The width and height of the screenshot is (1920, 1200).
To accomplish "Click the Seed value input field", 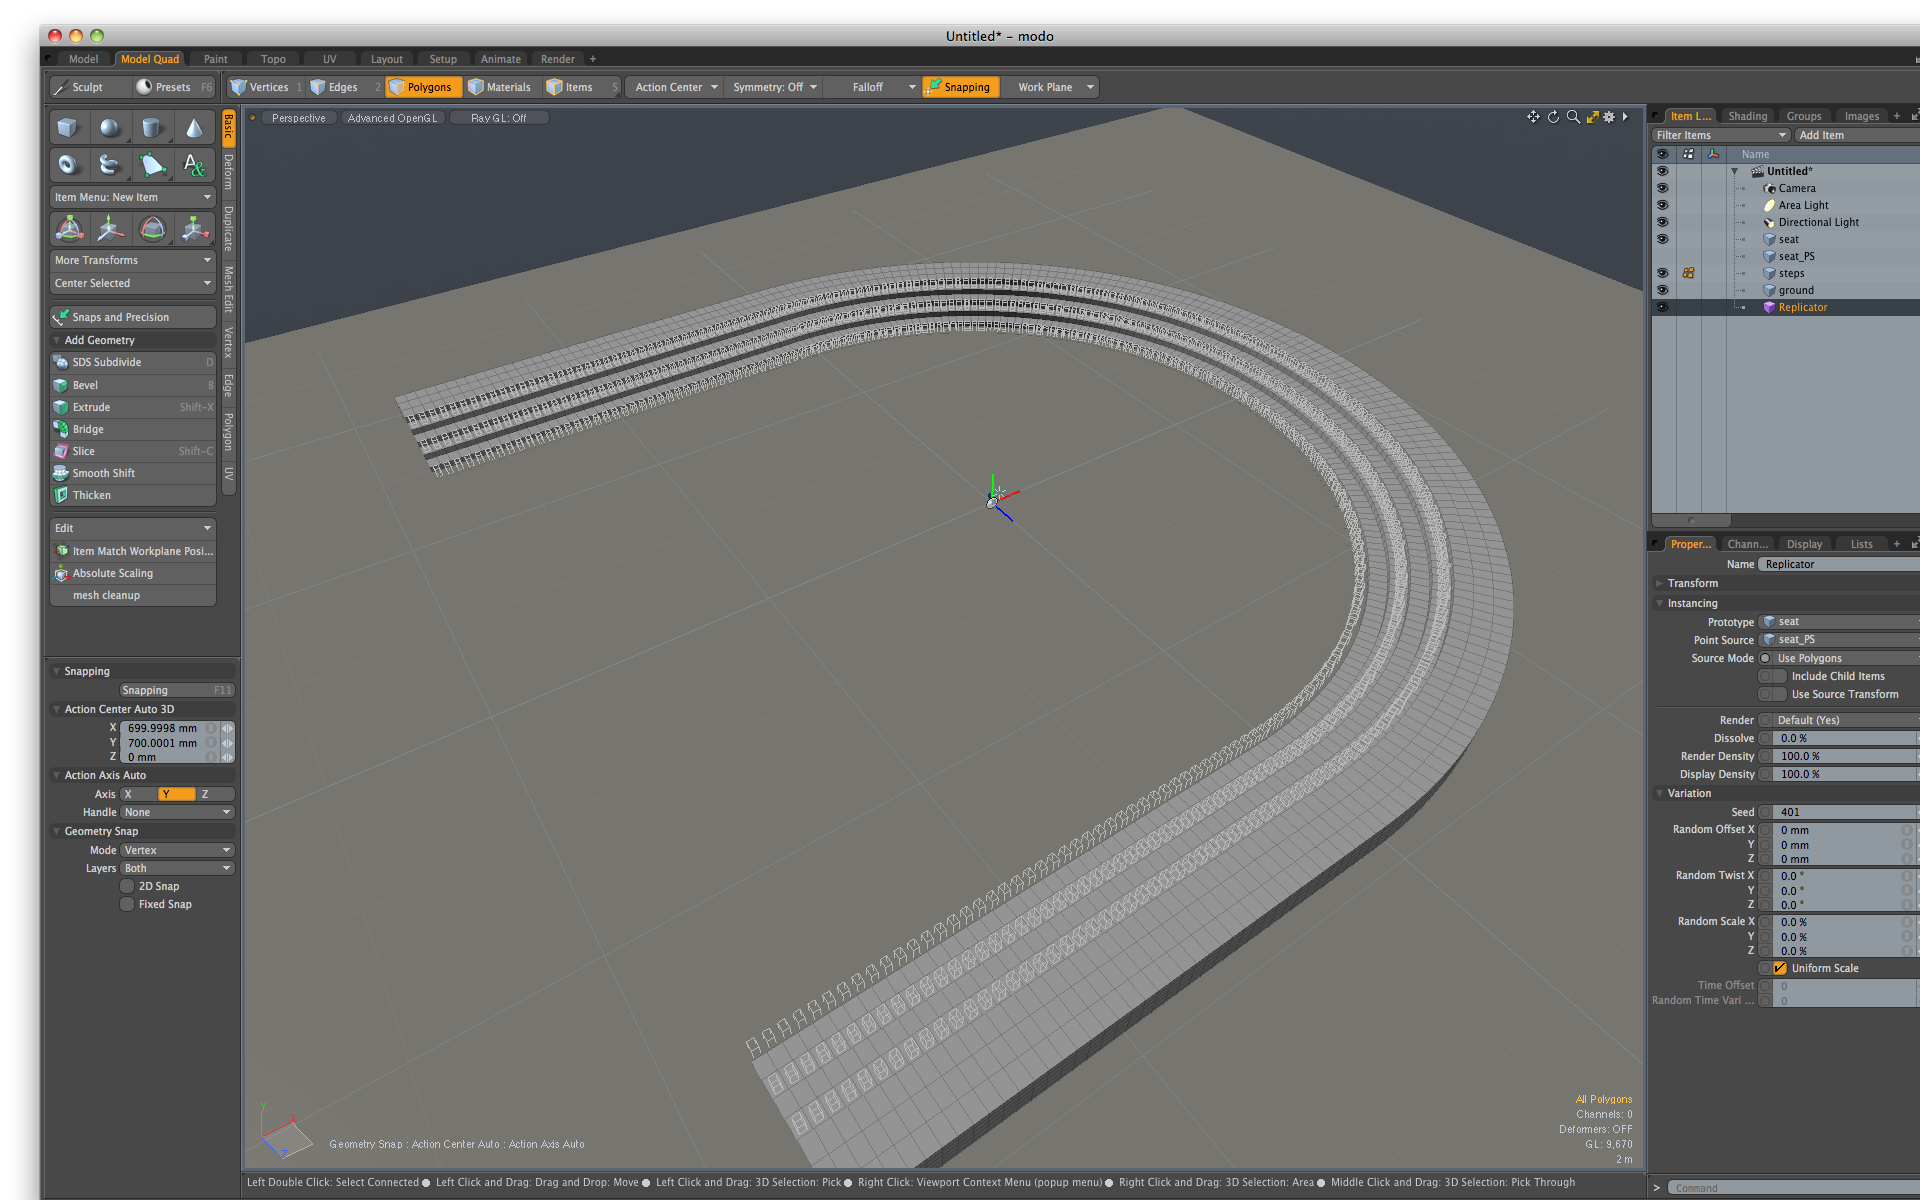I will pos(1840,812).
